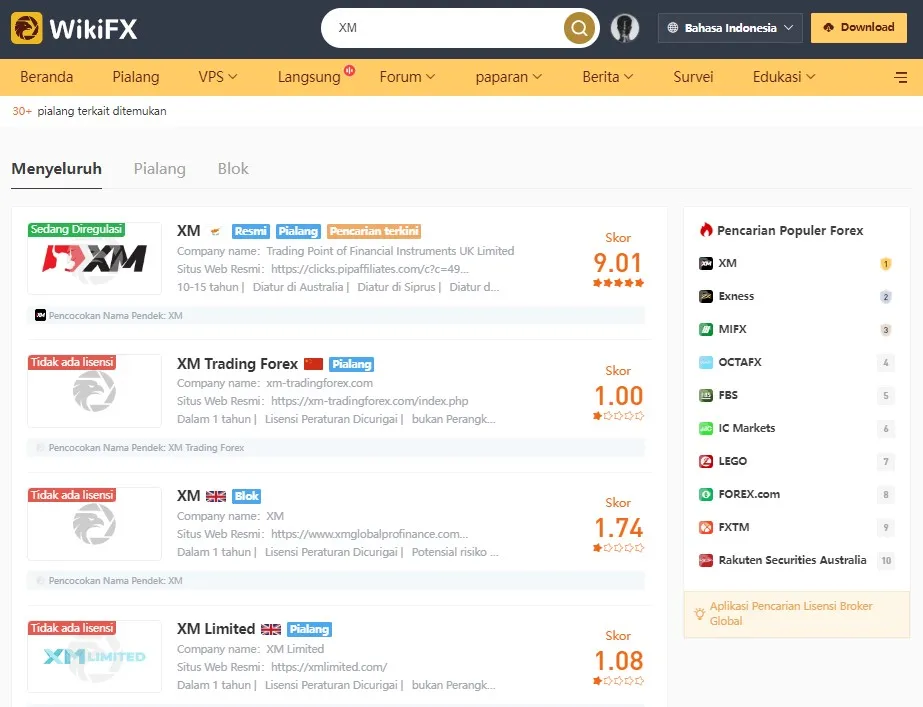This screenshot has height=707, width=923.
Task: Click the Aplikasi Pencarian Lisensi Broker Global banner
Action: [x=796, y=614]
